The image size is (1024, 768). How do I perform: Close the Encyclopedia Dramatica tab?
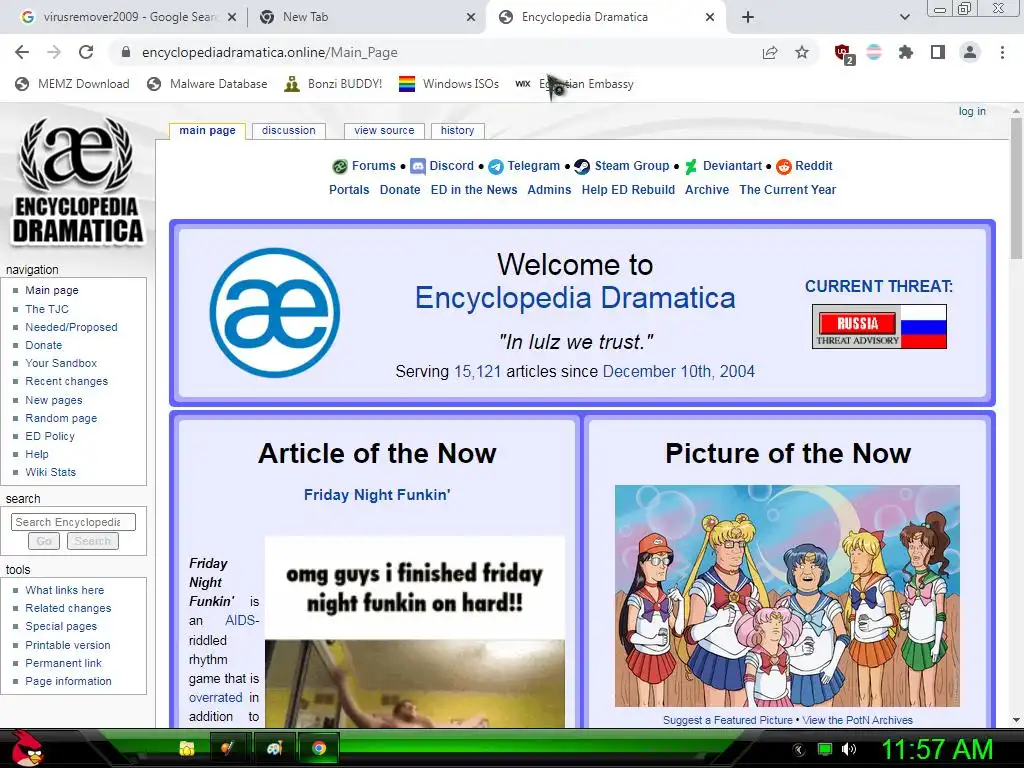[710, 18]
